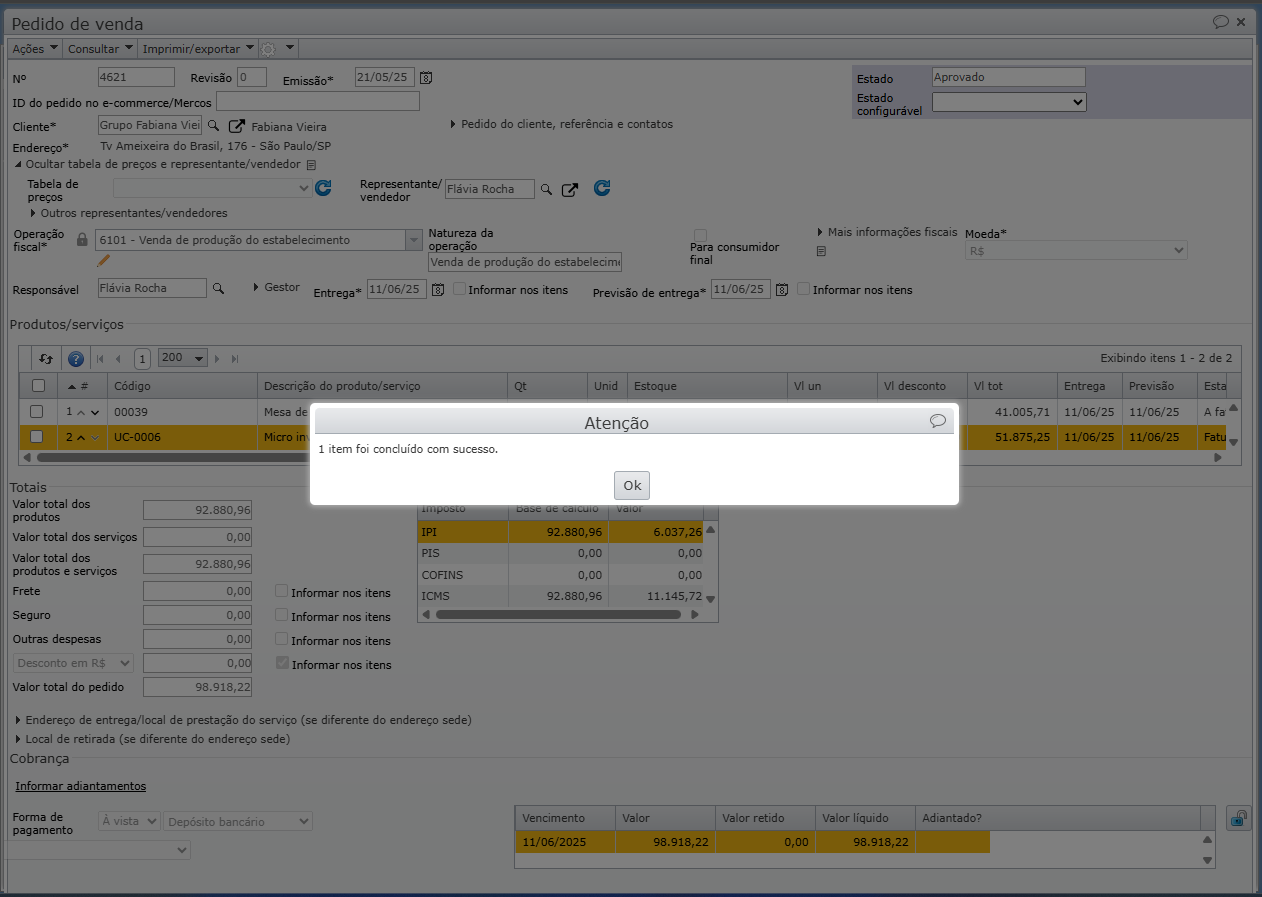Open the À vista payment dropdown

(x=129, y=821)
